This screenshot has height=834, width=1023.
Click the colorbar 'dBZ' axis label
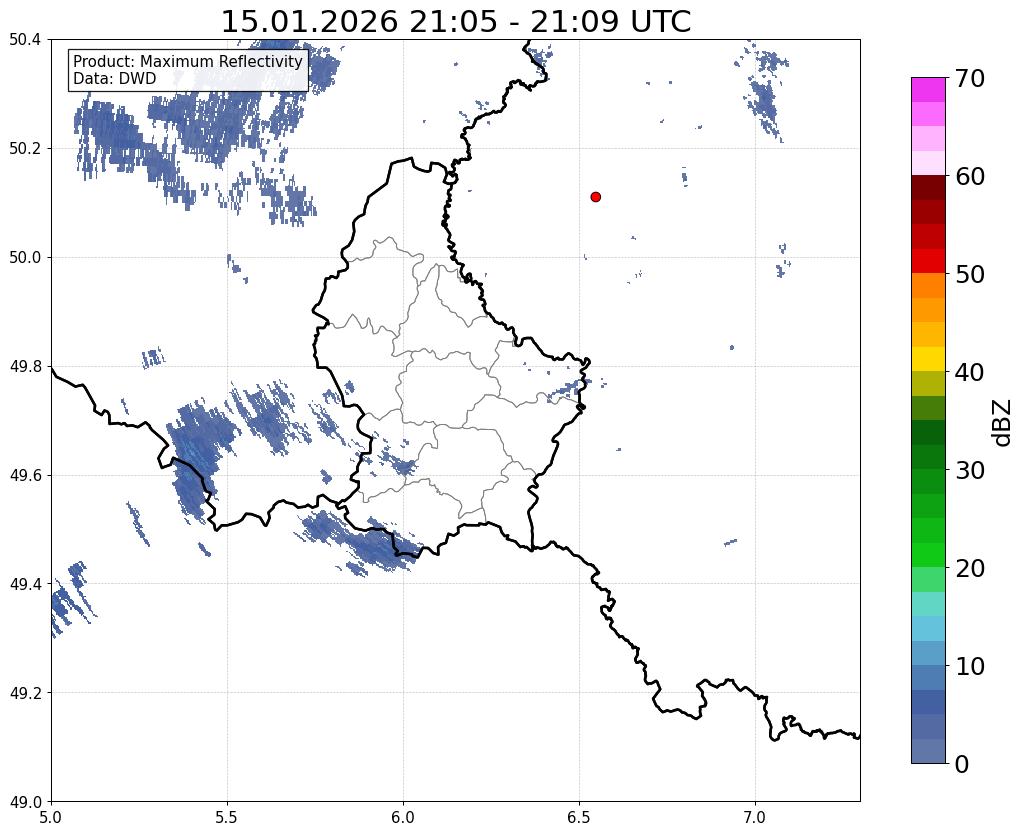coord(1002,423)
